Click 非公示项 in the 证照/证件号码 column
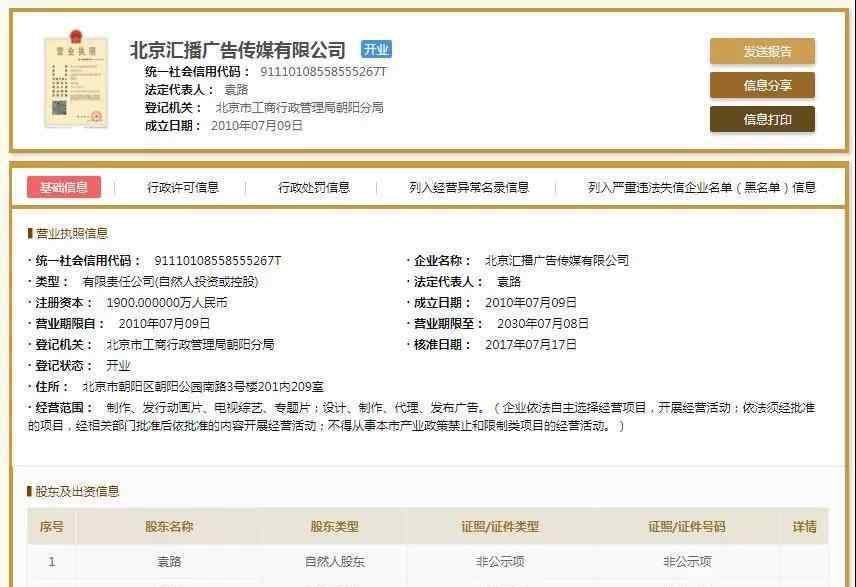Image resolution: width=856 pixels, height=587 pixels. tap(687, 561)
